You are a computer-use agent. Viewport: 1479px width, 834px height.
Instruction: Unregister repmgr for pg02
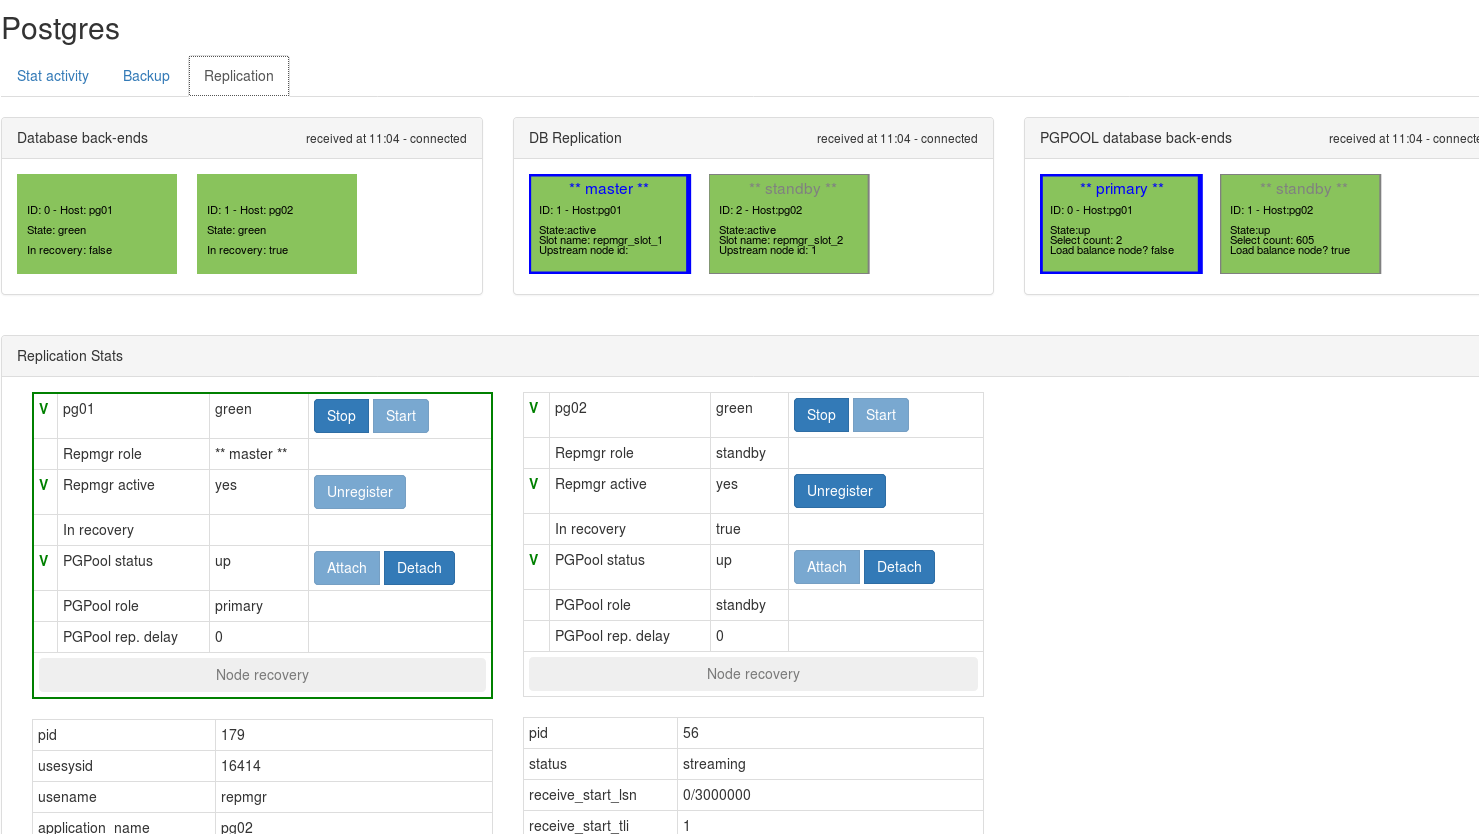coord(840,491)
